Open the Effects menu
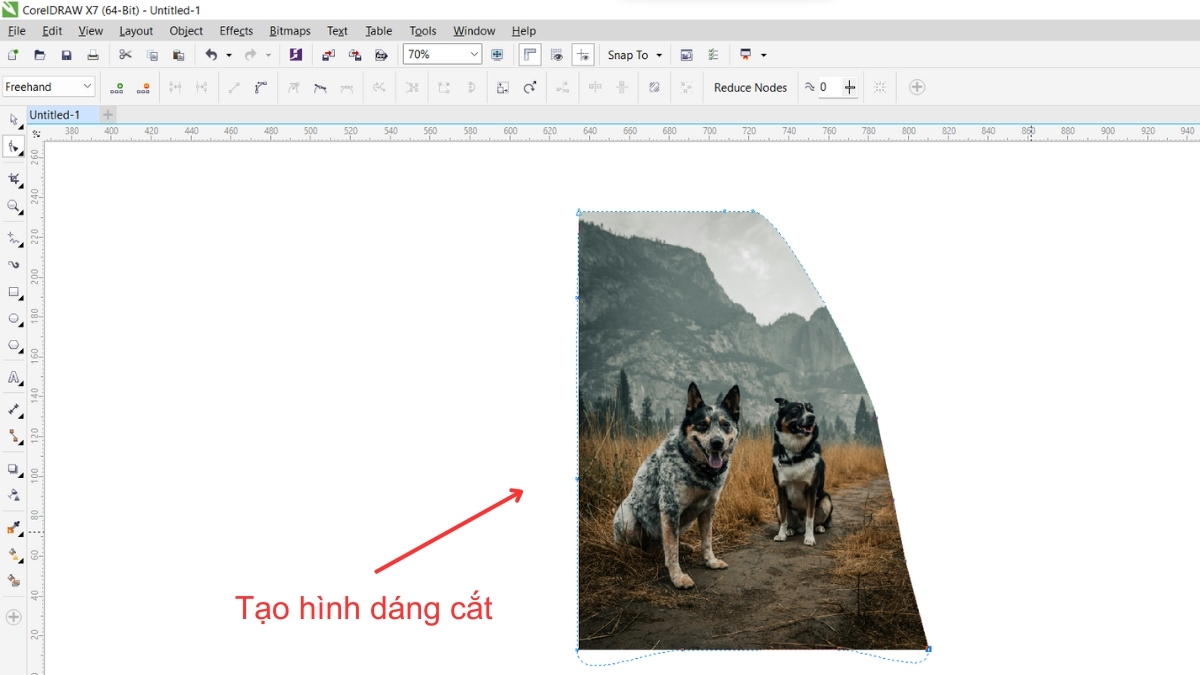The width and height of the screenshot is (1200, 675). [236, 31]
